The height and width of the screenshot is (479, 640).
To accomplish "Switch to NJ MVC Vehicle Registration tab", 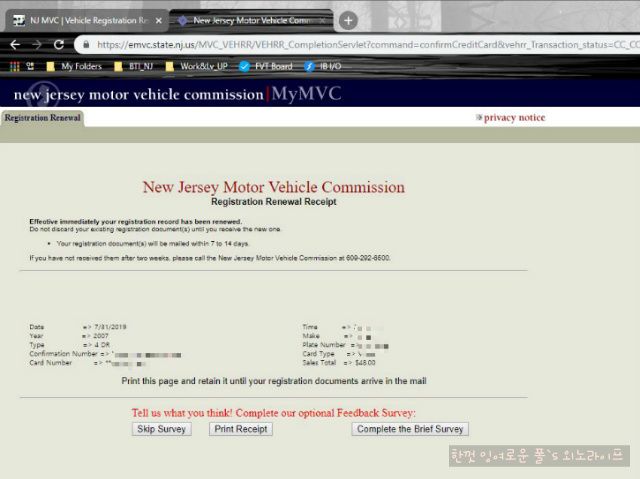I will tap(87, 20).
